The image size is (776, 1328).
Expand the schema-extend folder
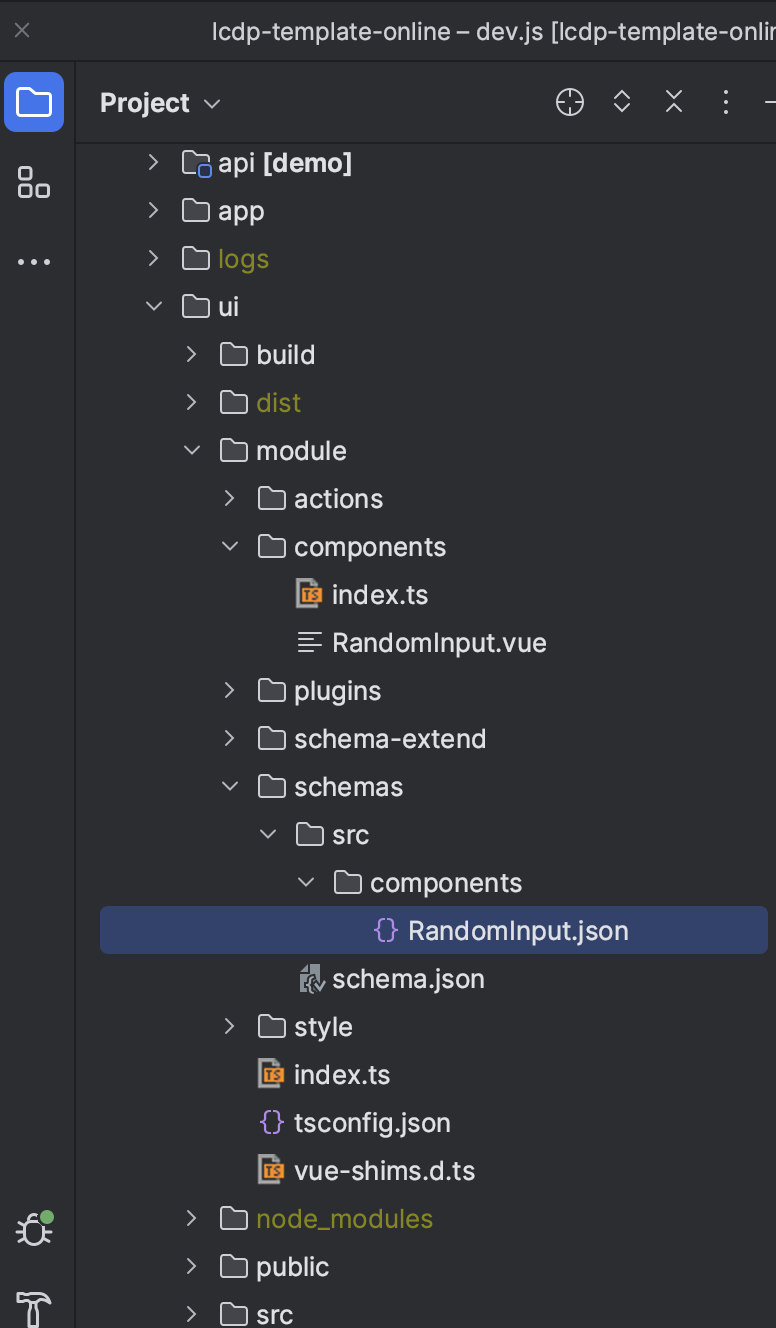pyautogui.click(x=229, y=738)
